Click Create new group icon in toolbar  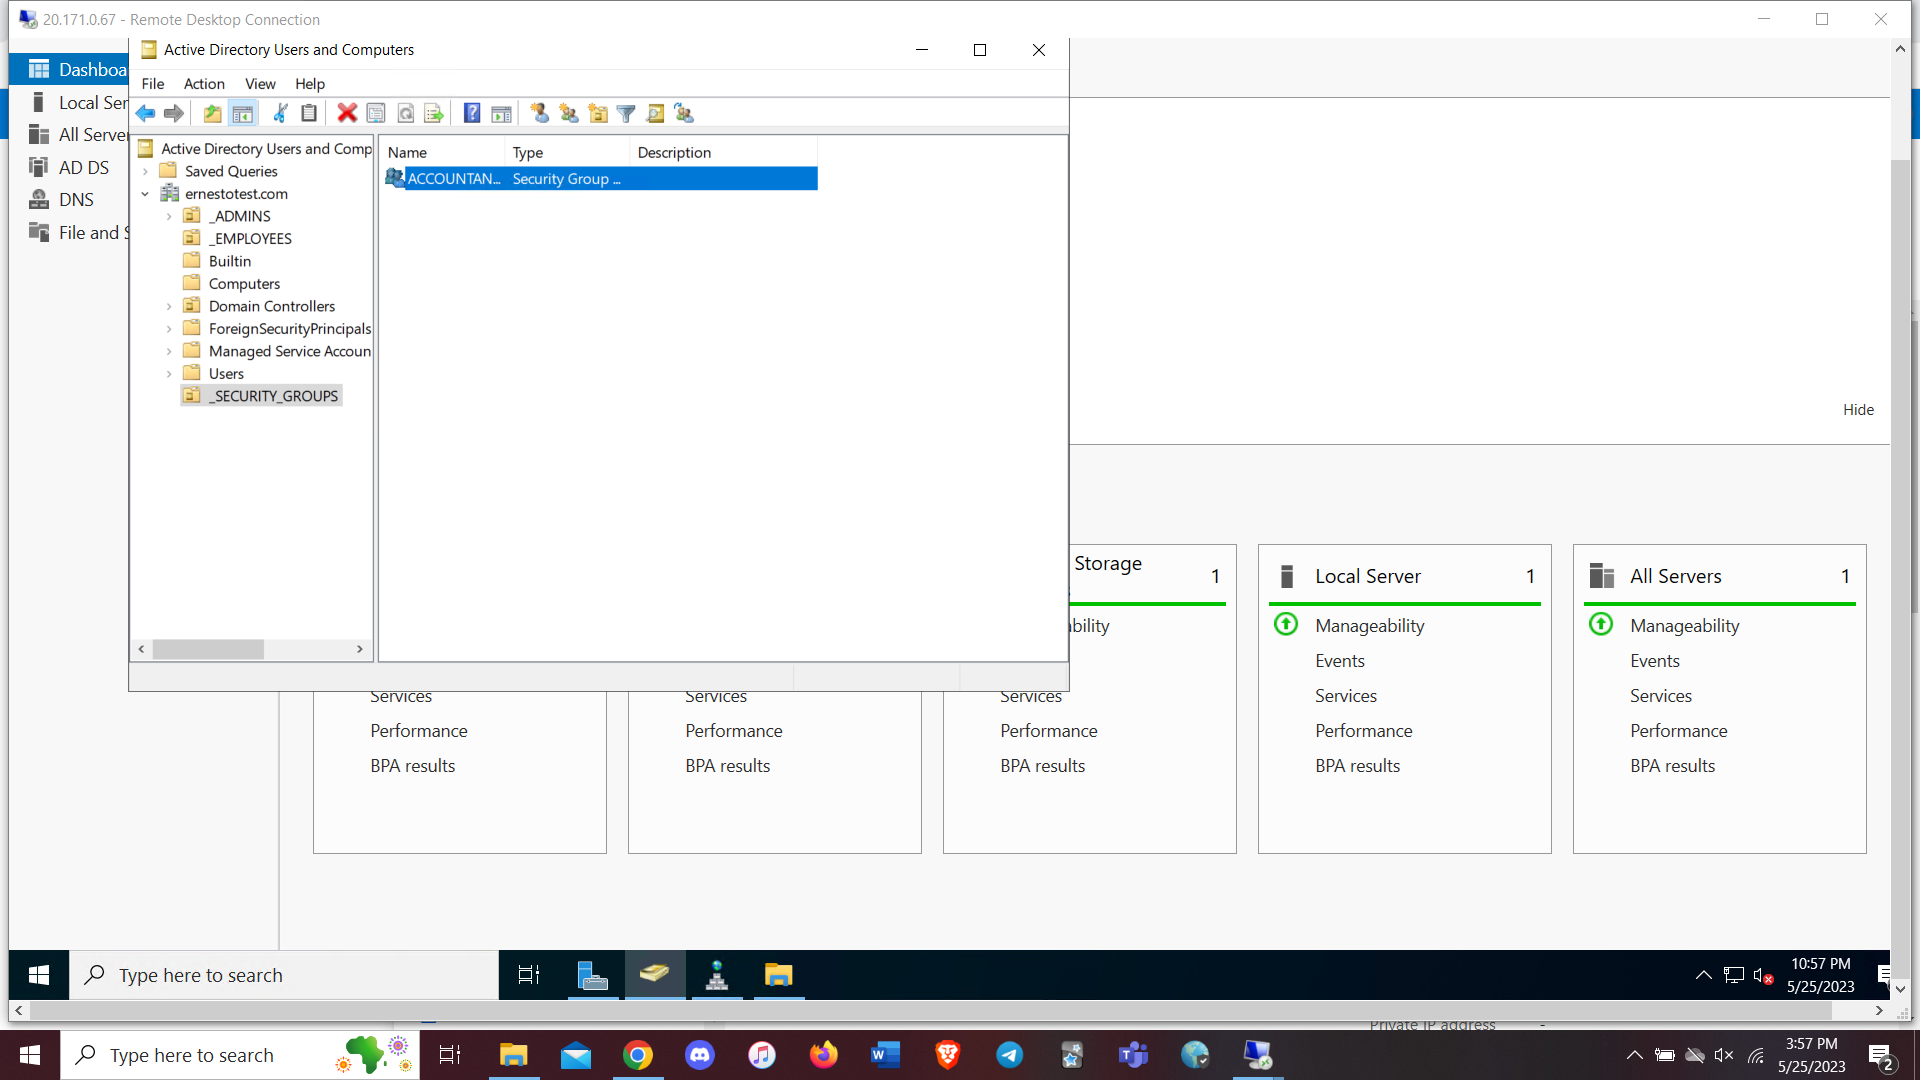[569, 114]
